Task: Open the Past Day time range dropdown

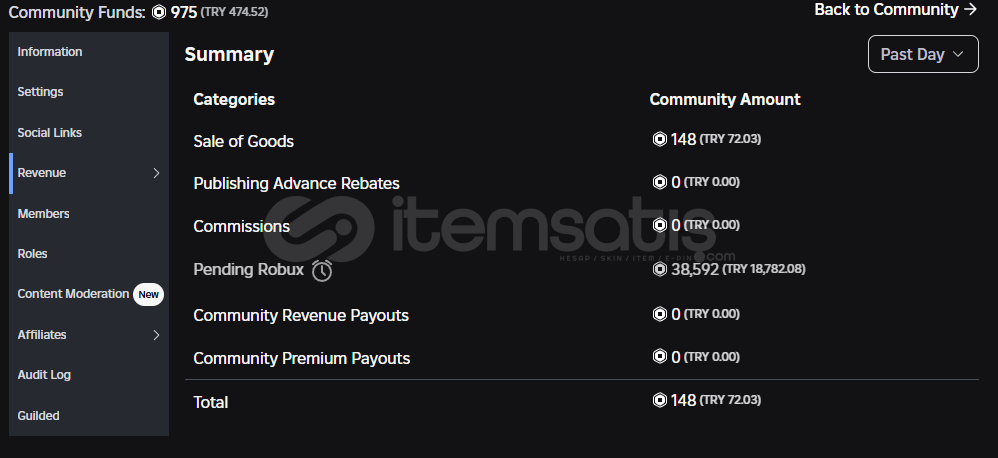Action: click(923, 54)
